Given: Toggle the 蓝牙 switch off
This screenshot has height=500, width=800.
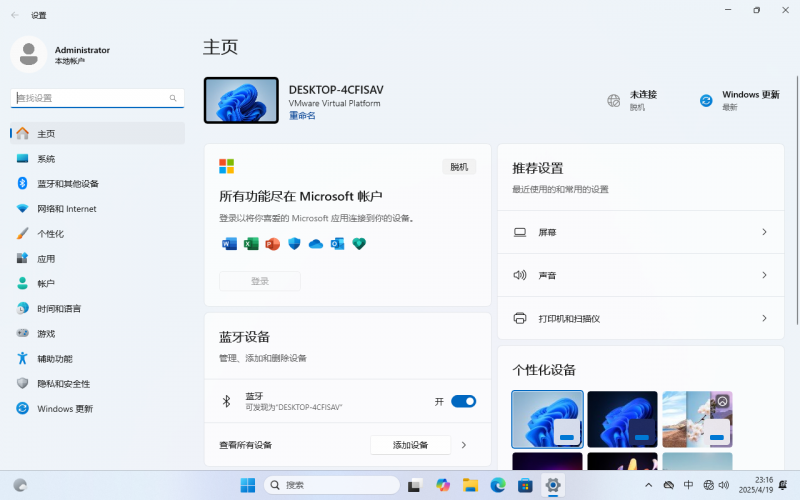Looking at the screenshot, I should 463,402.
